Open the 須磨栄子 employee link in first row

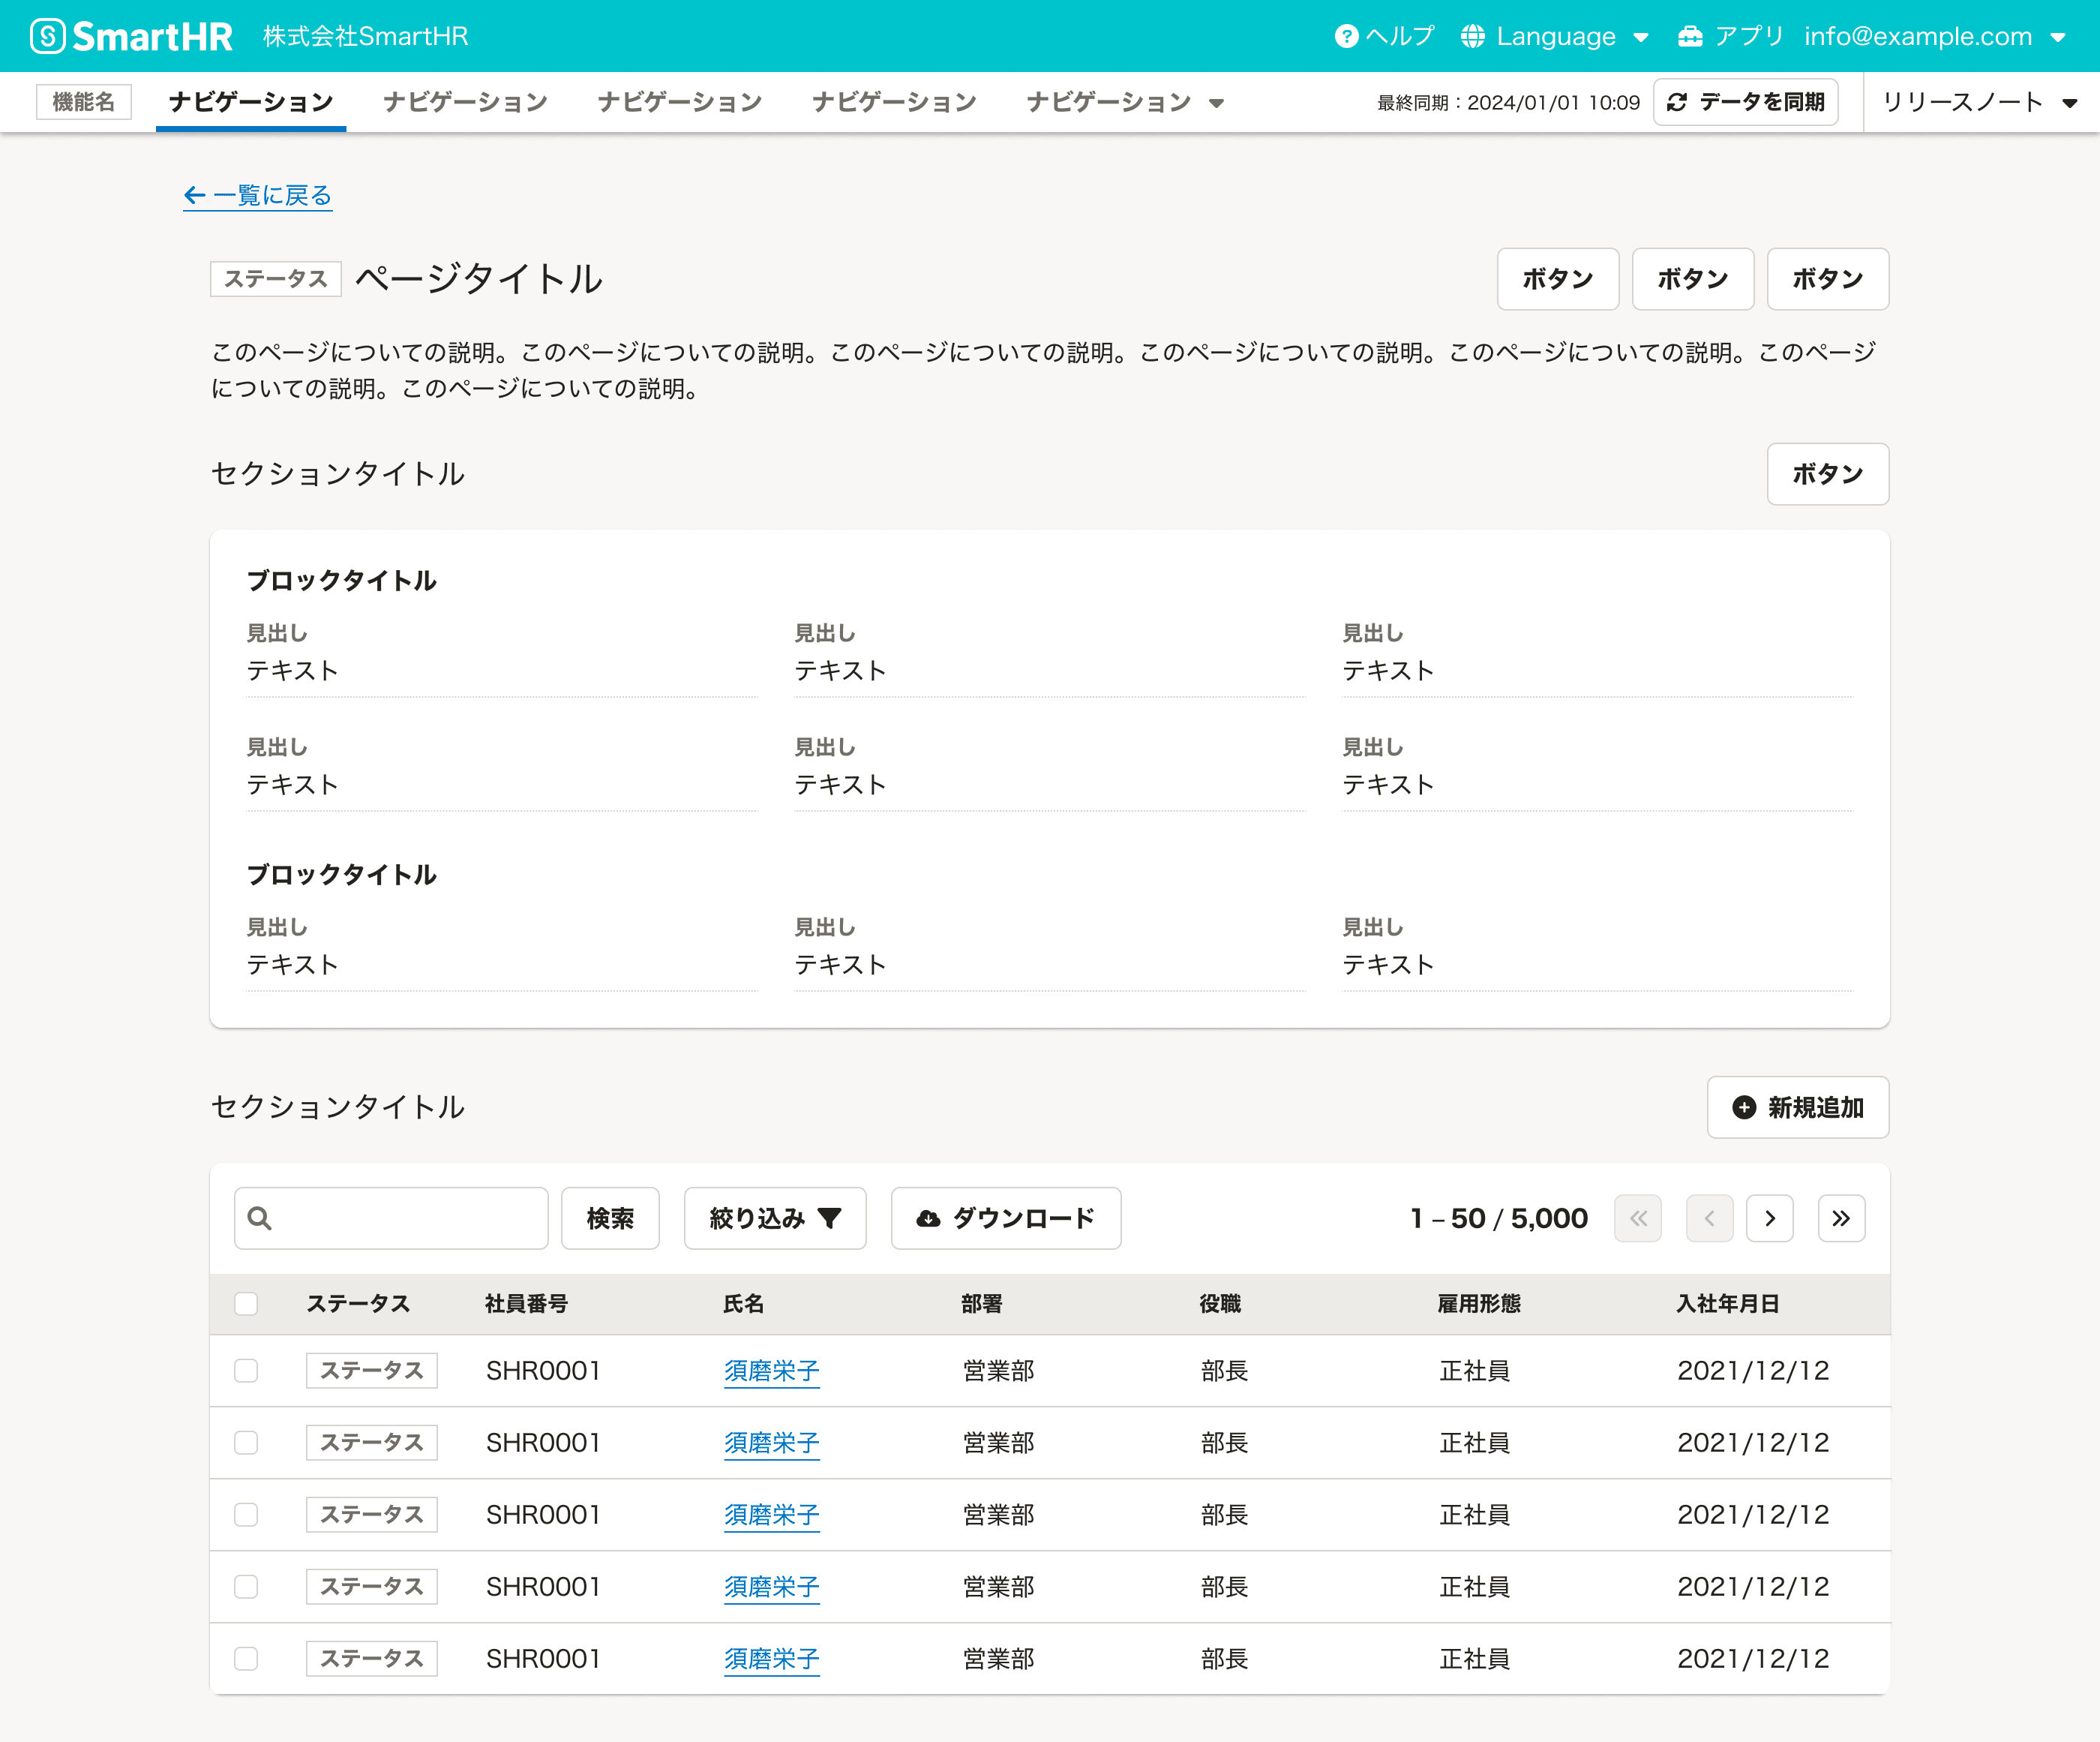point(771,1371)
